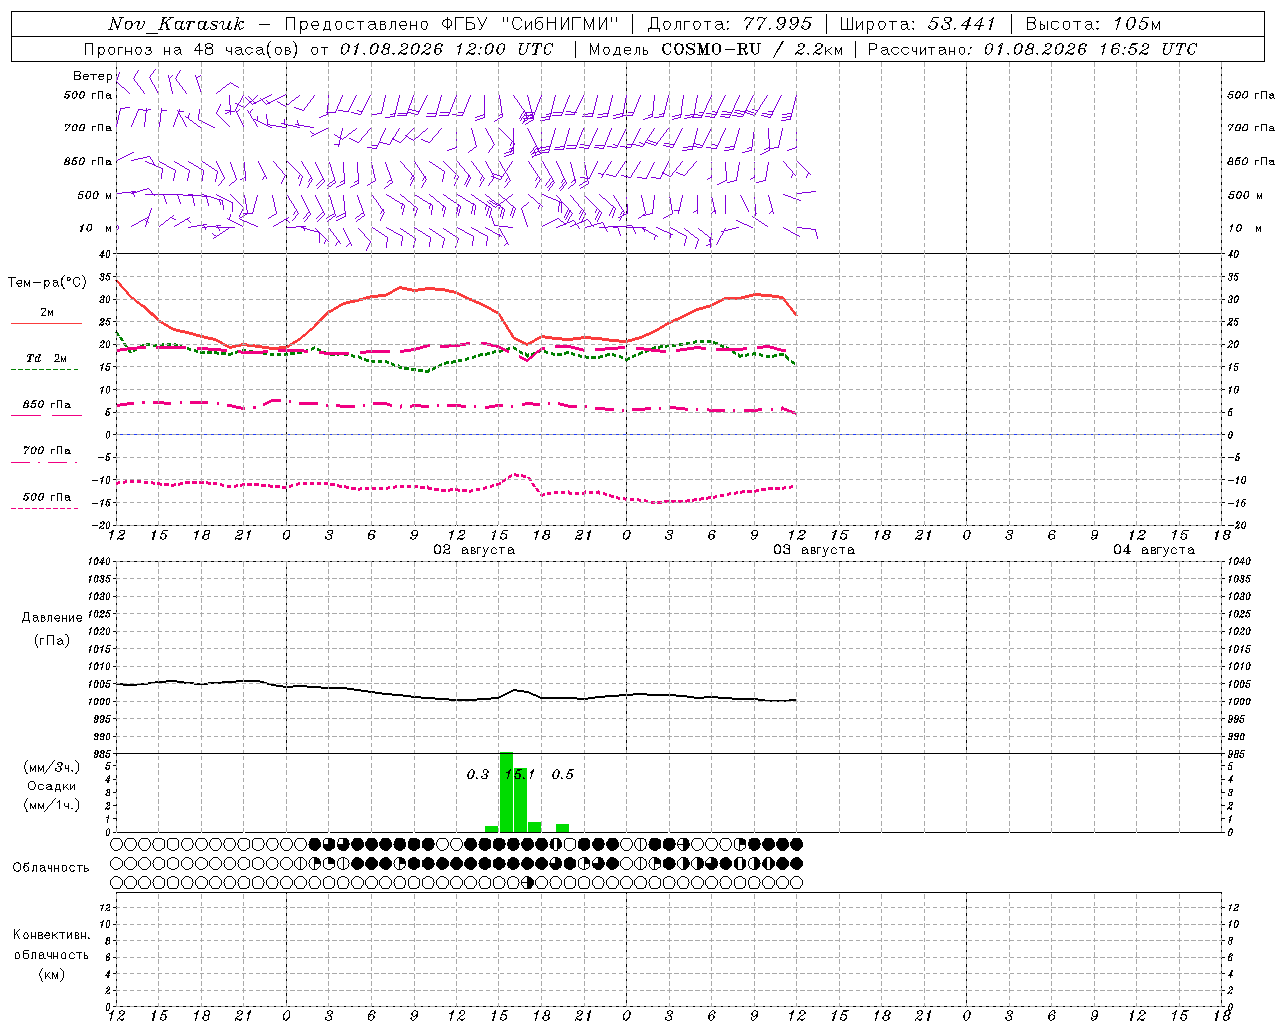Click the Долгота: 77.995 field
This screenshot has width=1280, height=1024.
pos(730,24)
